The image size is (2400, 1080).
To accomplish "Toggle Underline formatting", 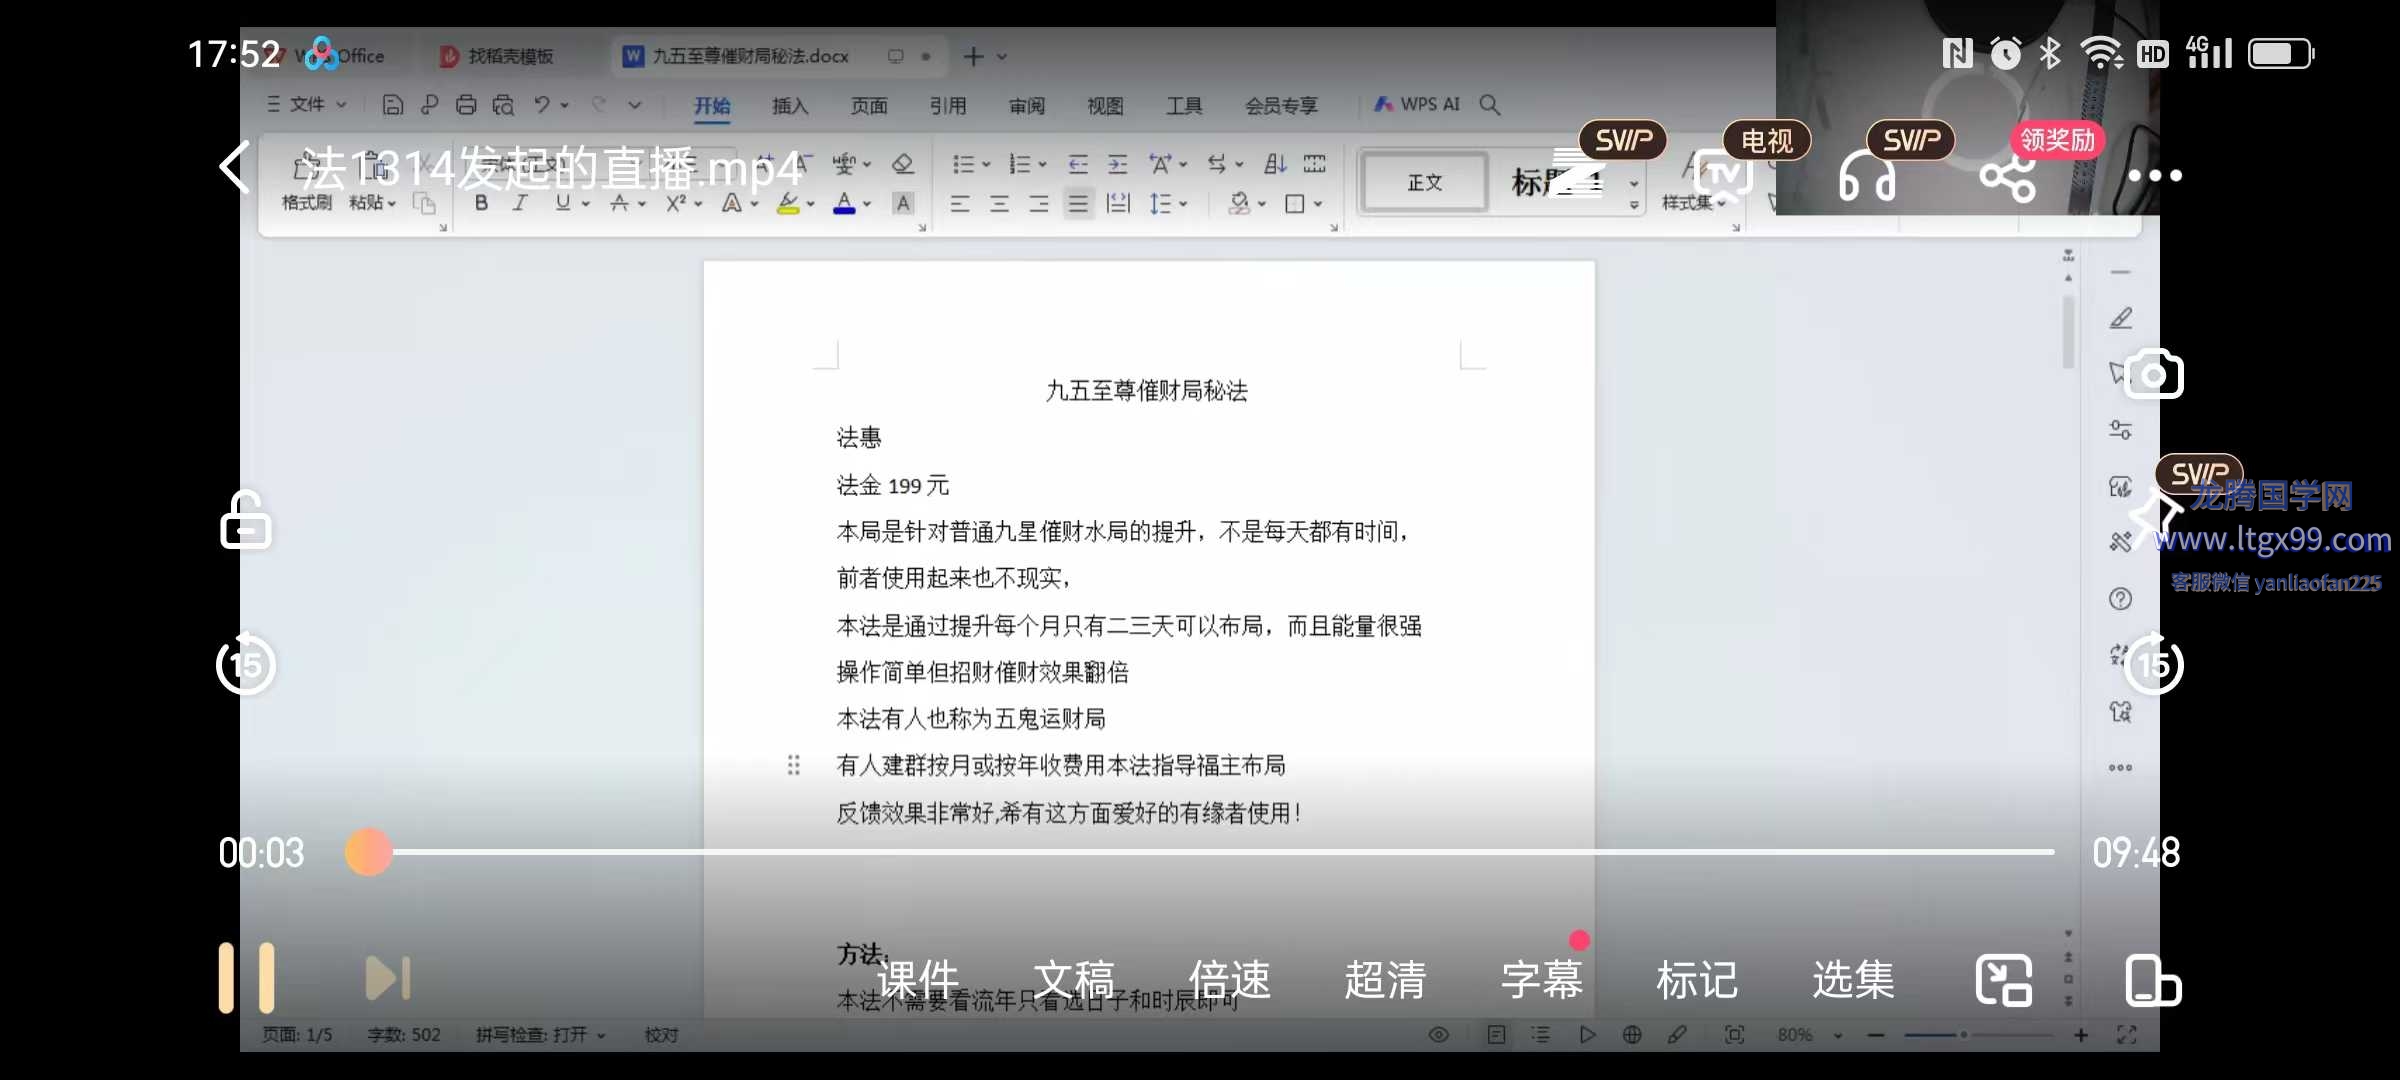I will pyautogui.click(x=563, y=203).
